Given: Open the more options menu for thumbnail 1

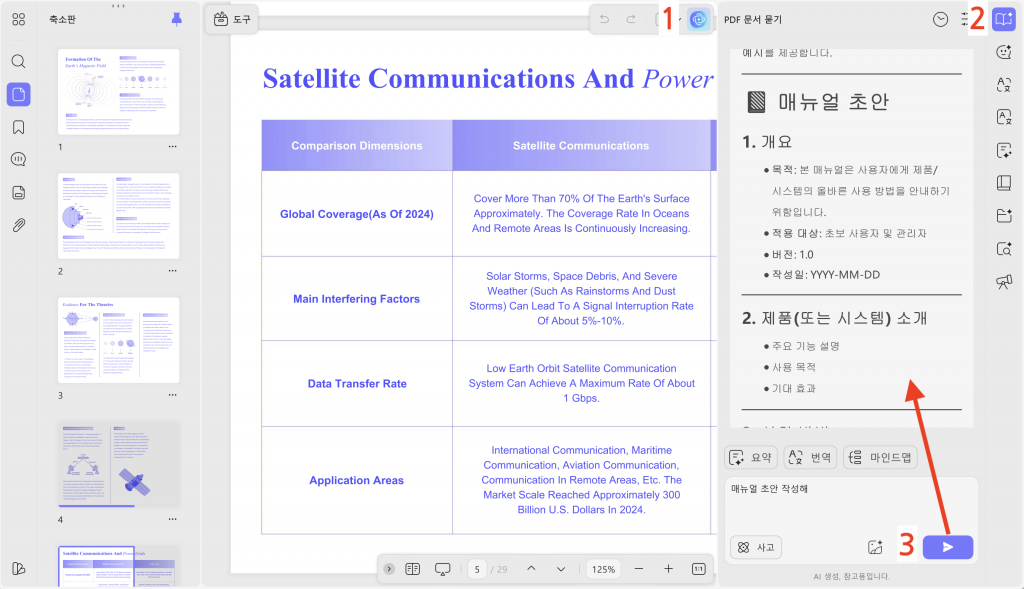Looking at the screenshot, I should (x=172, y=147).
